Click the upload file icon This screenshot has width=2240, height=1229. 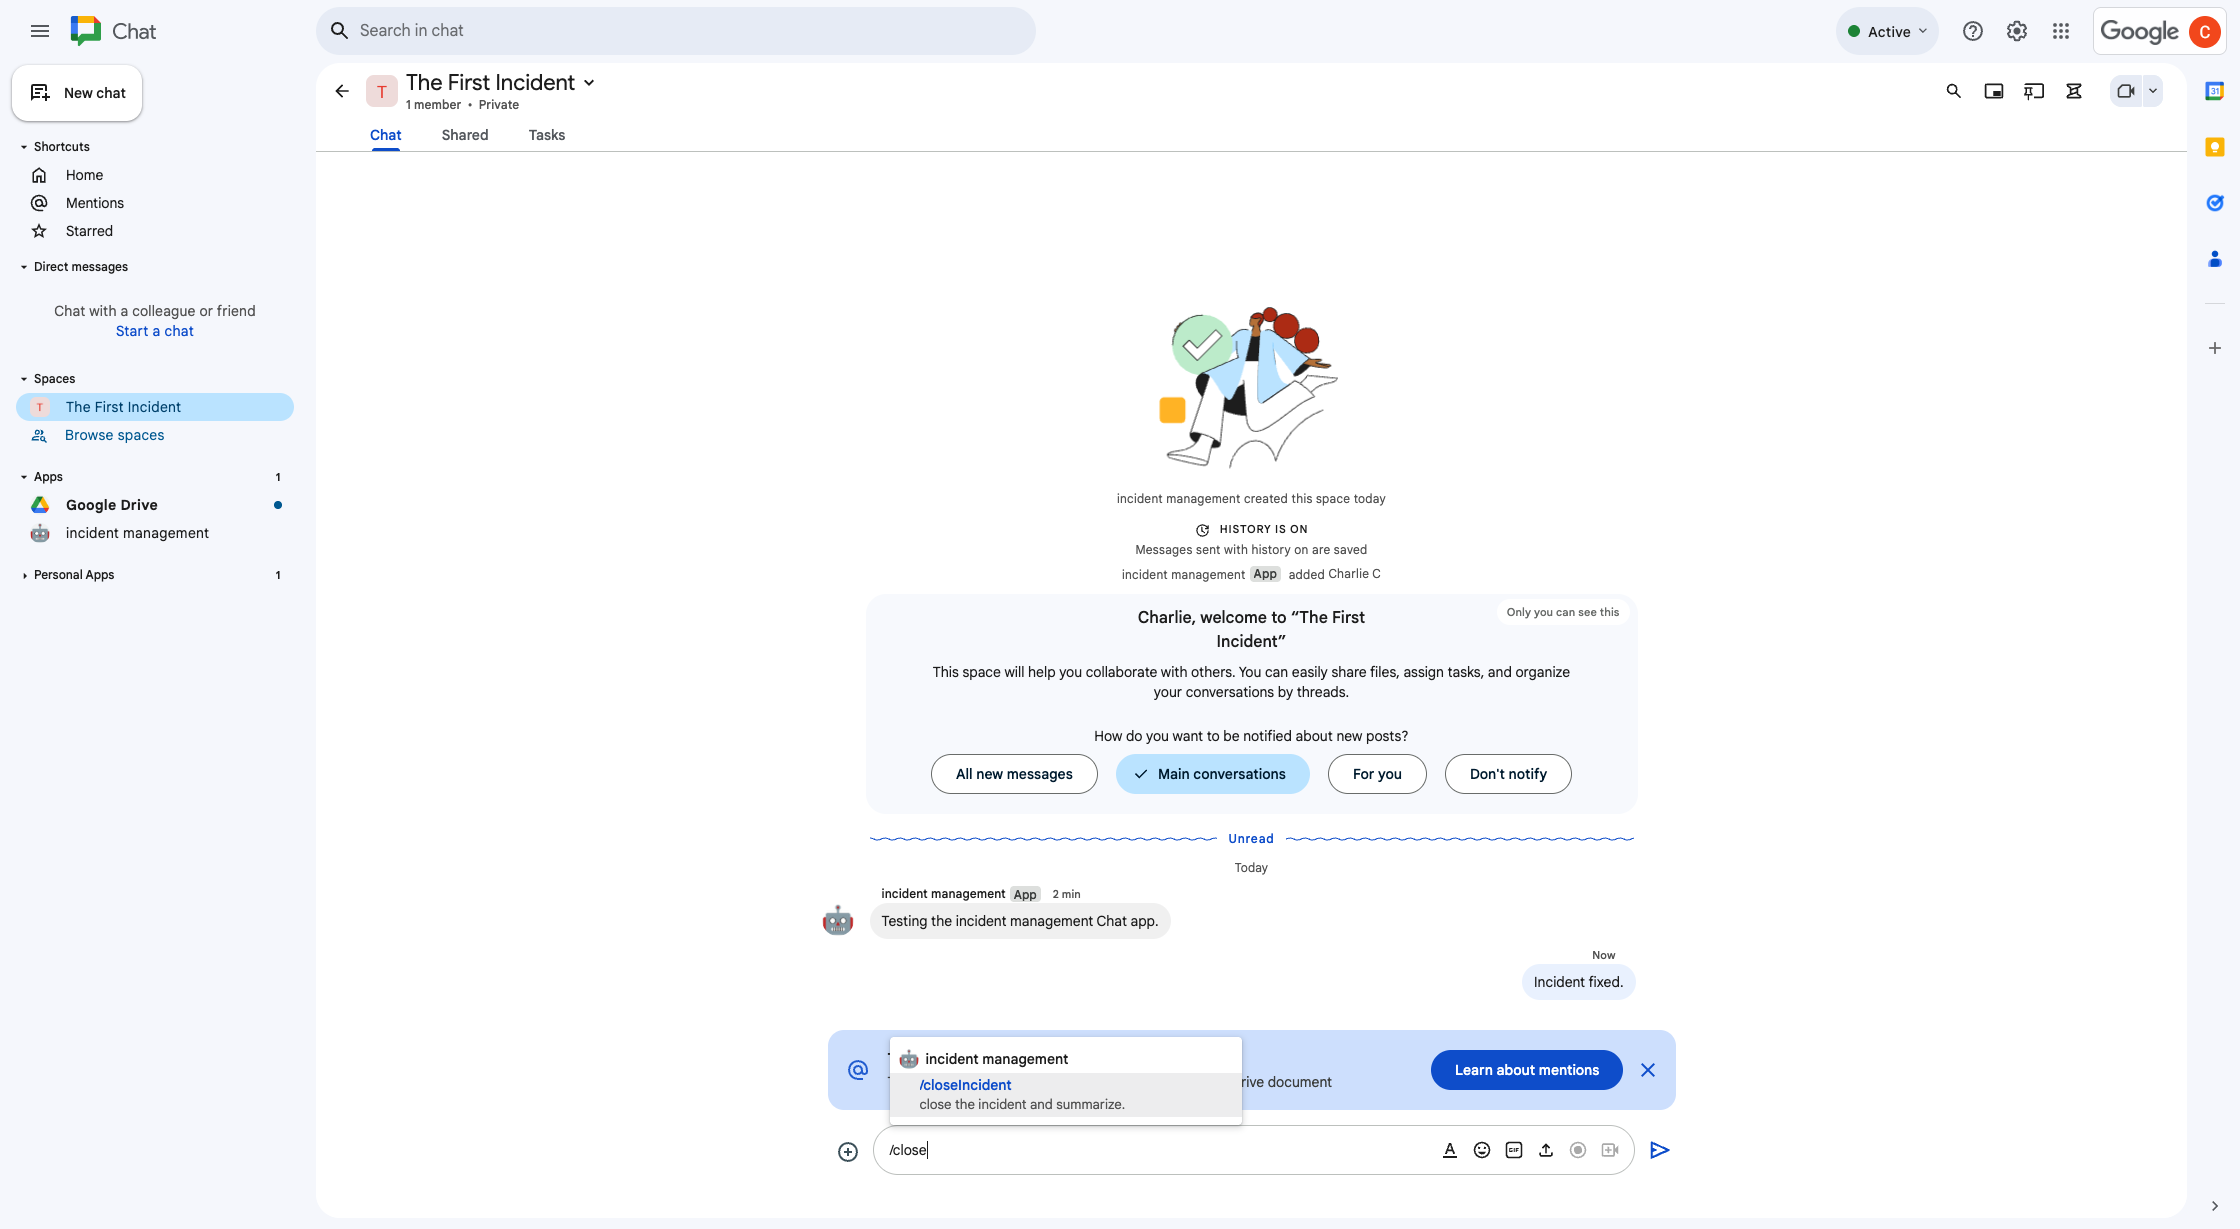tap(1546, 1150)
